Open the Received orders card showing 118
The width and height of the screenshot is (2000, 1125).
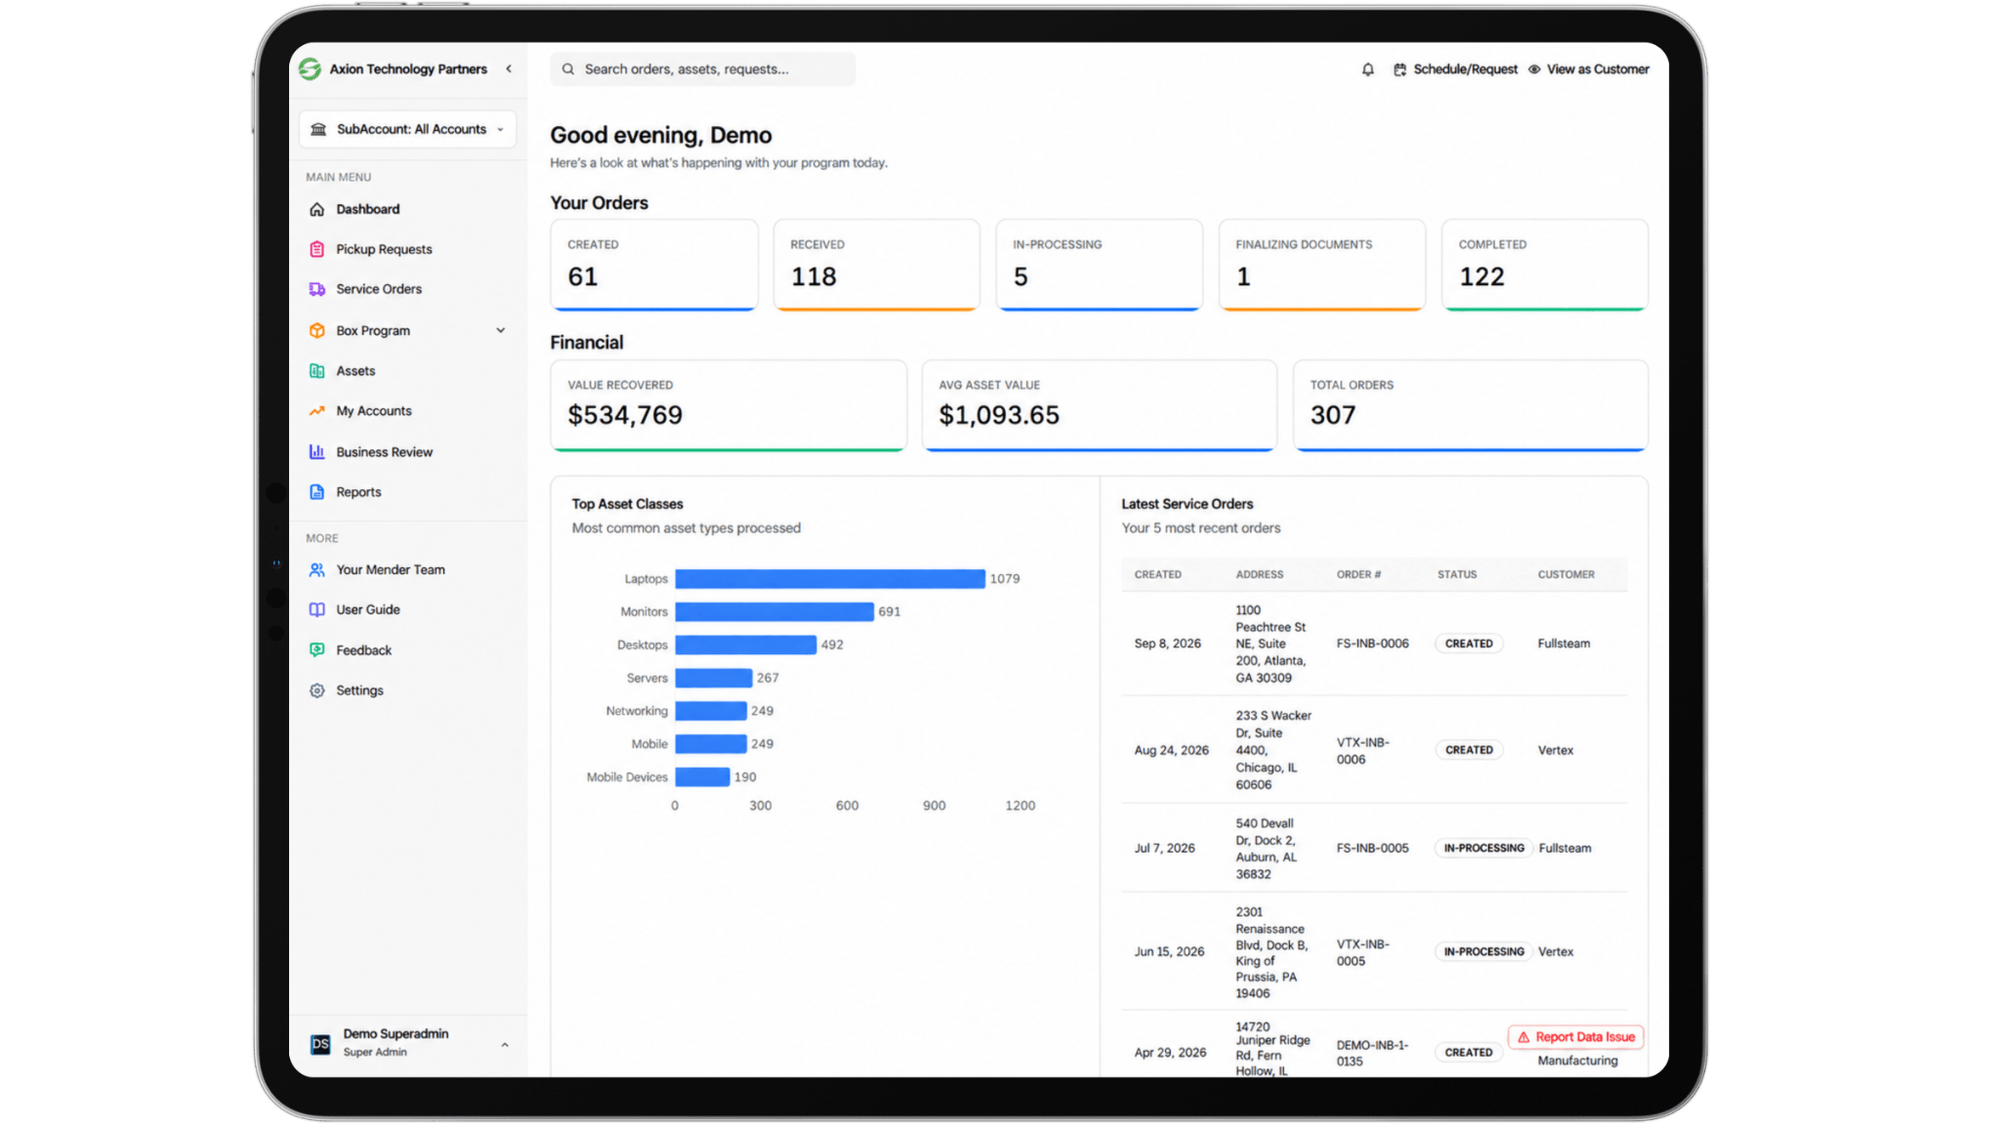point(877,265)
